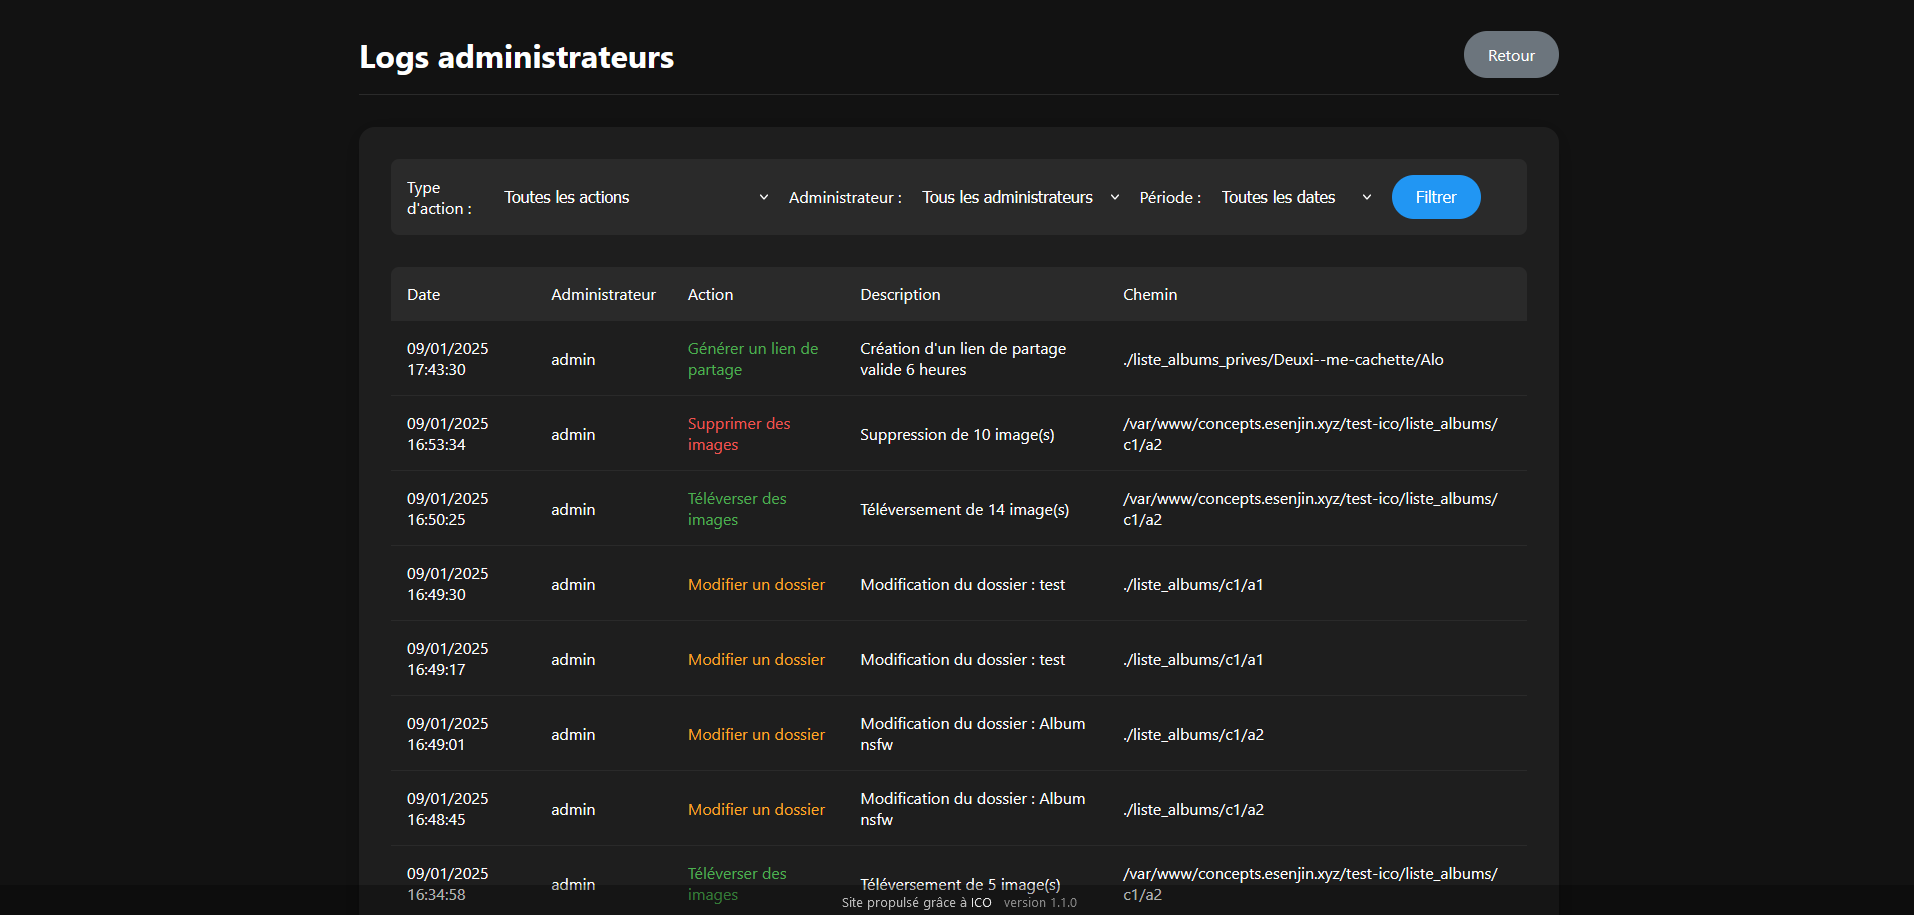Select the date 09/01/2025 16:50:25

coord(447,509)
